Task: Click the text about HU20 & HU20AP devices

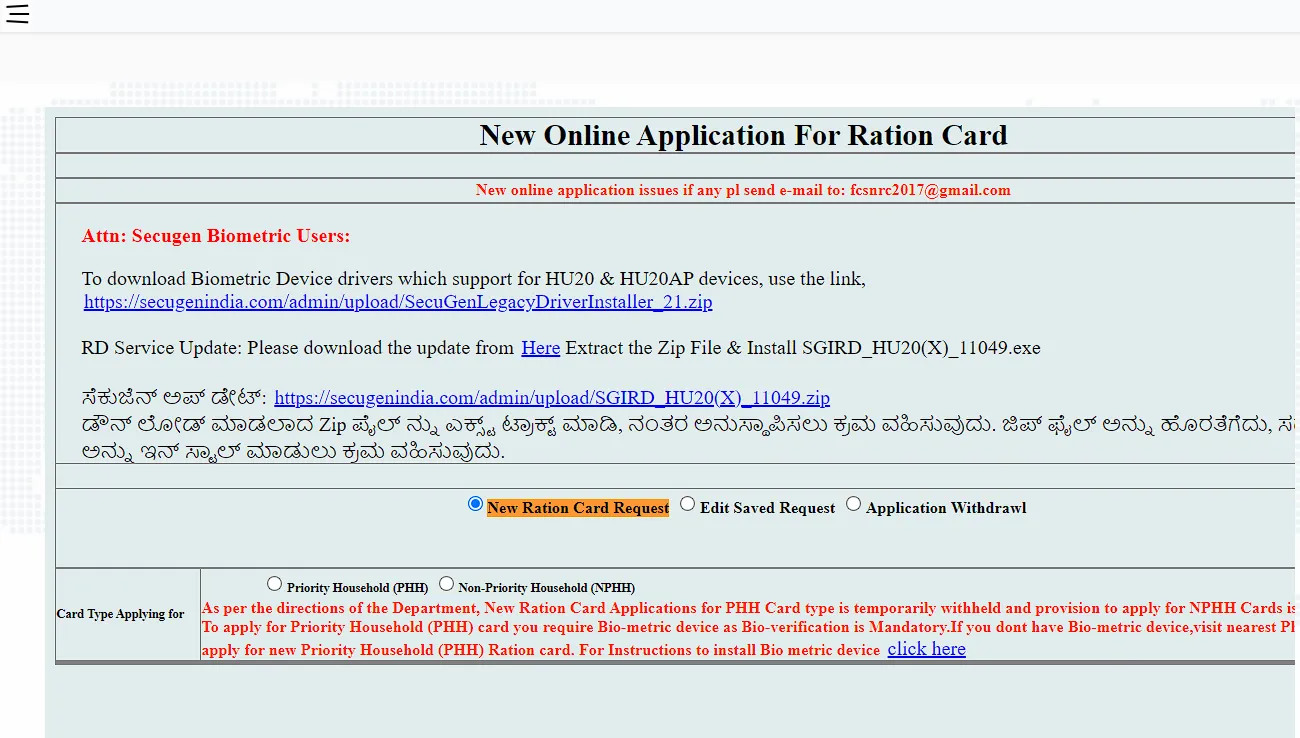Action: click(473, 279)
